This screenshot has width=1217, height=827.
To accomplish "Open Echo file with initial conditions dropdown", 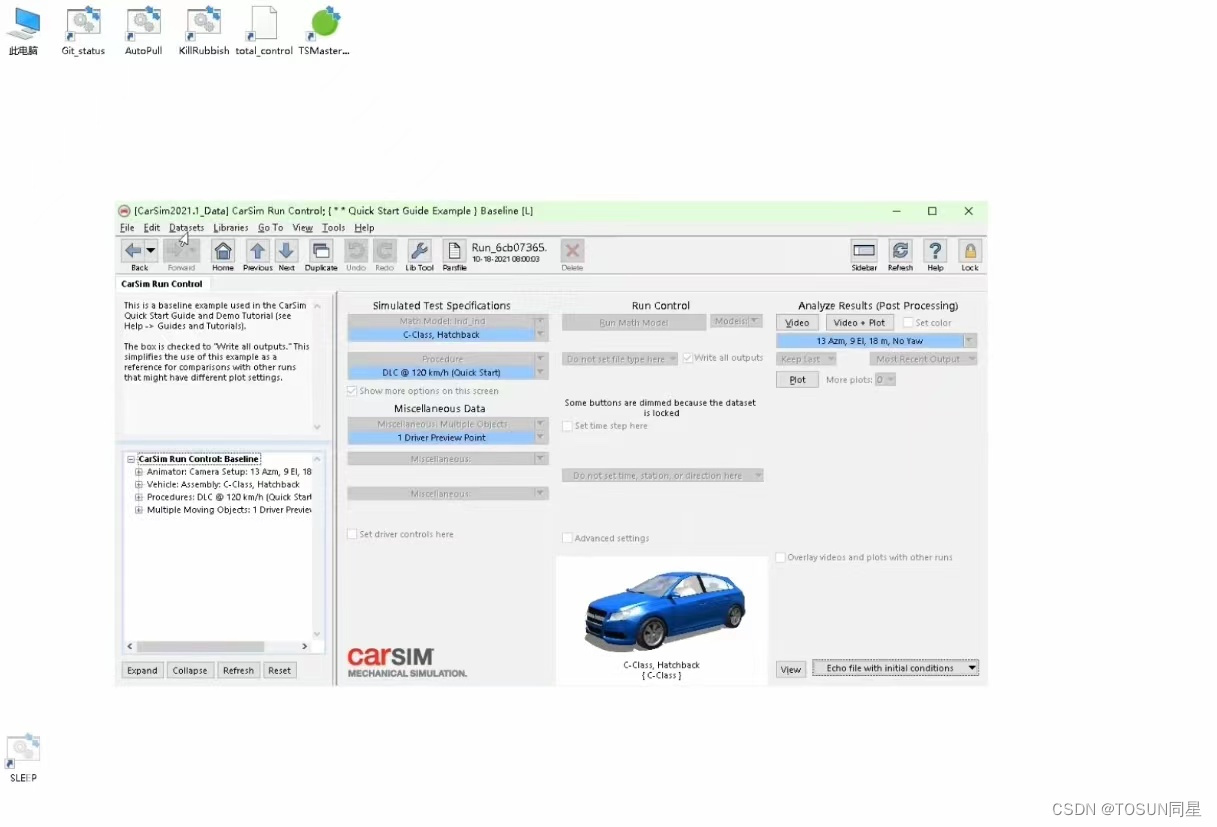I will pyautogui.click(x=895, y=668).
